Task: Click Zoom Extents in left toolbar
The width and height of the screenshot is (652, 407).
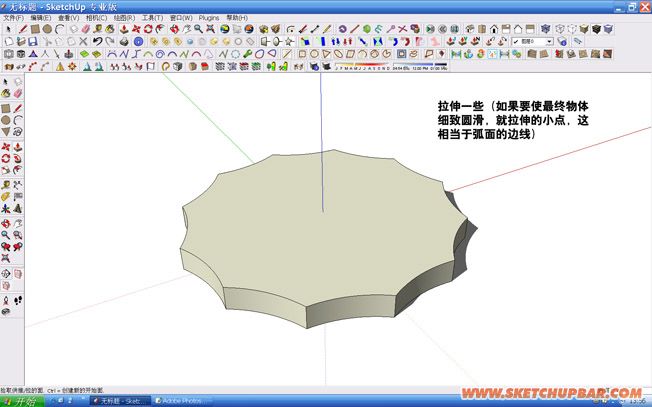Action: [x=6, y=259]
